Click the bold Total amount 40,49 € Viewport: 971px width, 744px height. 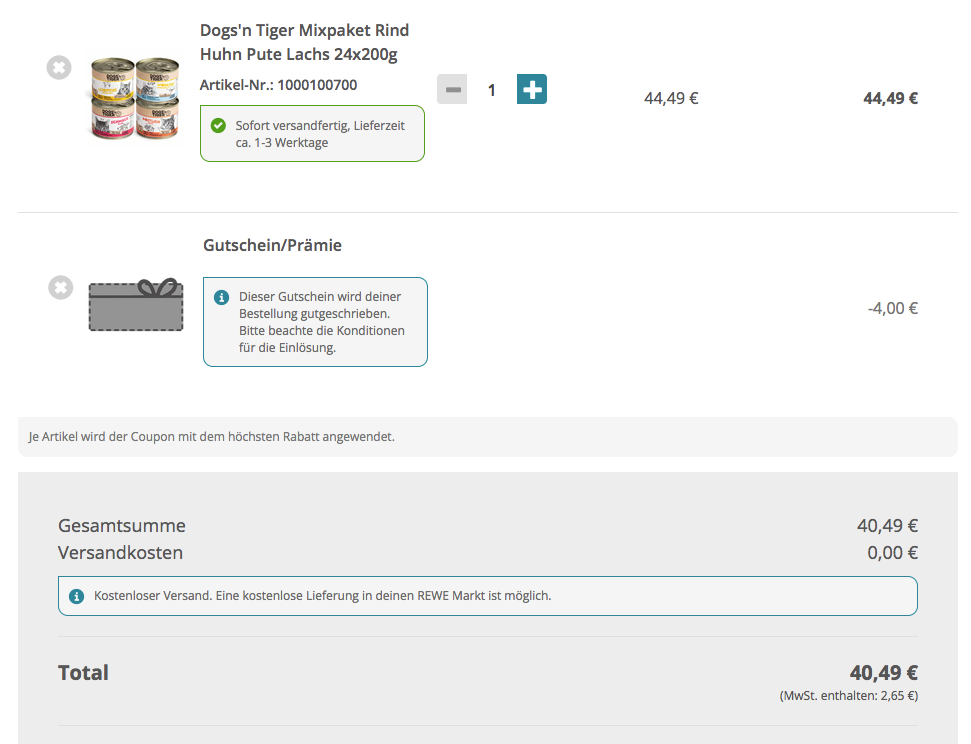pyautogui.click(x=883, y=673)
